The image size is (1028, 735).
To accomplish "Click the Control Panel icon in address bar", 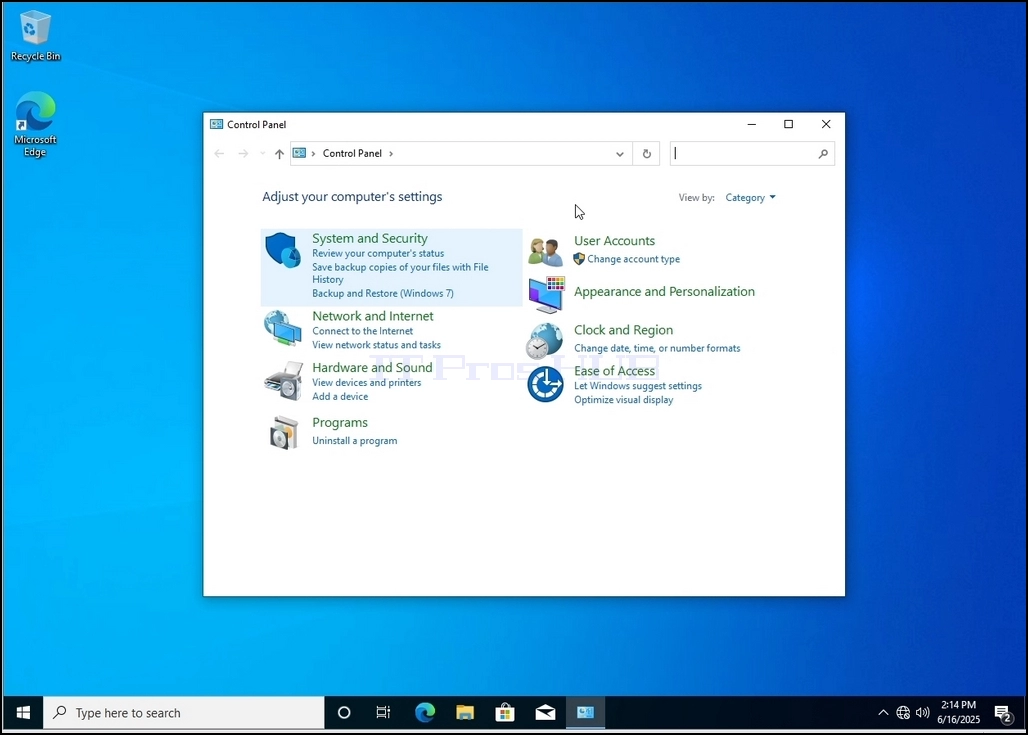I will coord(300,153).
